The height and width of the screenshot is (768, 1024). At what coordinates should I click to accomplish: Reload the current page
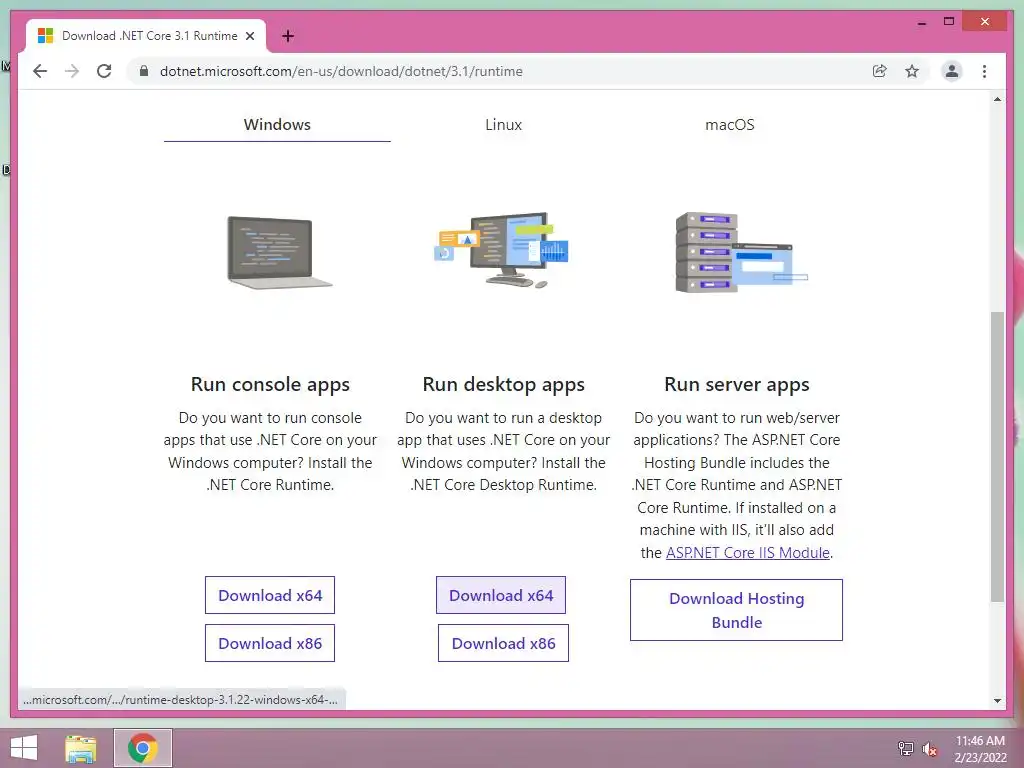104,71
